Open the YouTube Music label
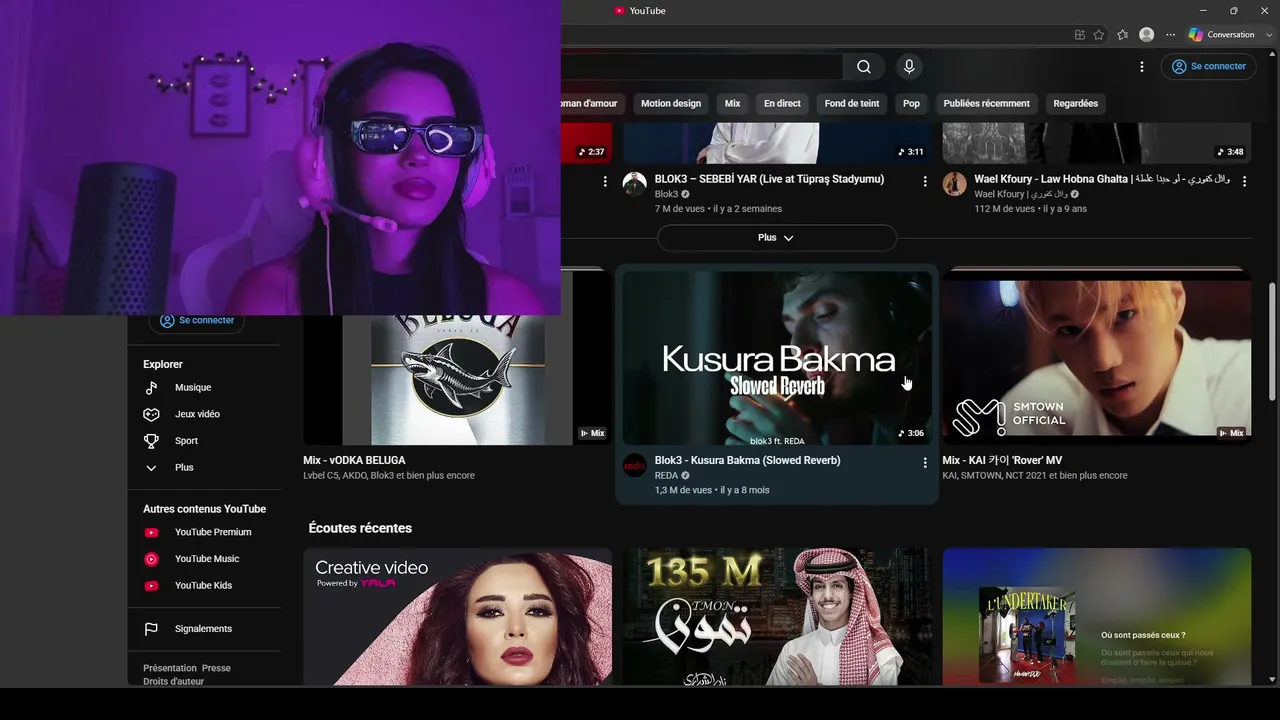Viewport: 1280px width, 720px height. (x=207, y=559)
